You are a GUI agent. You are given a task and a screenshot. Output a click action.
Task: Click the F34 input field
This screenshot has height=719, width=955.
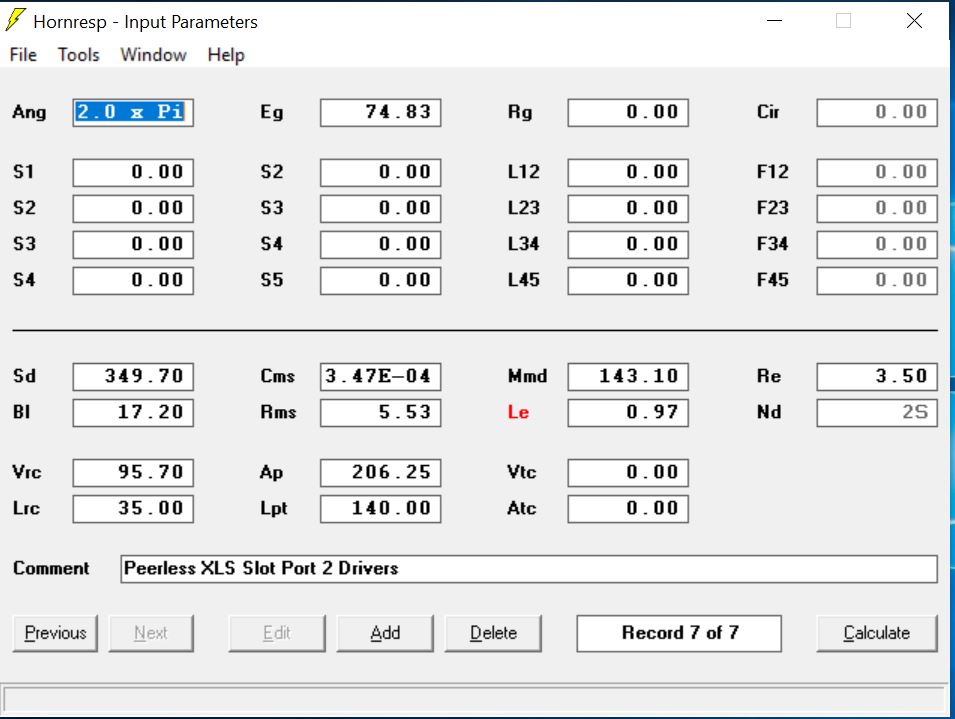click(877, 244)
